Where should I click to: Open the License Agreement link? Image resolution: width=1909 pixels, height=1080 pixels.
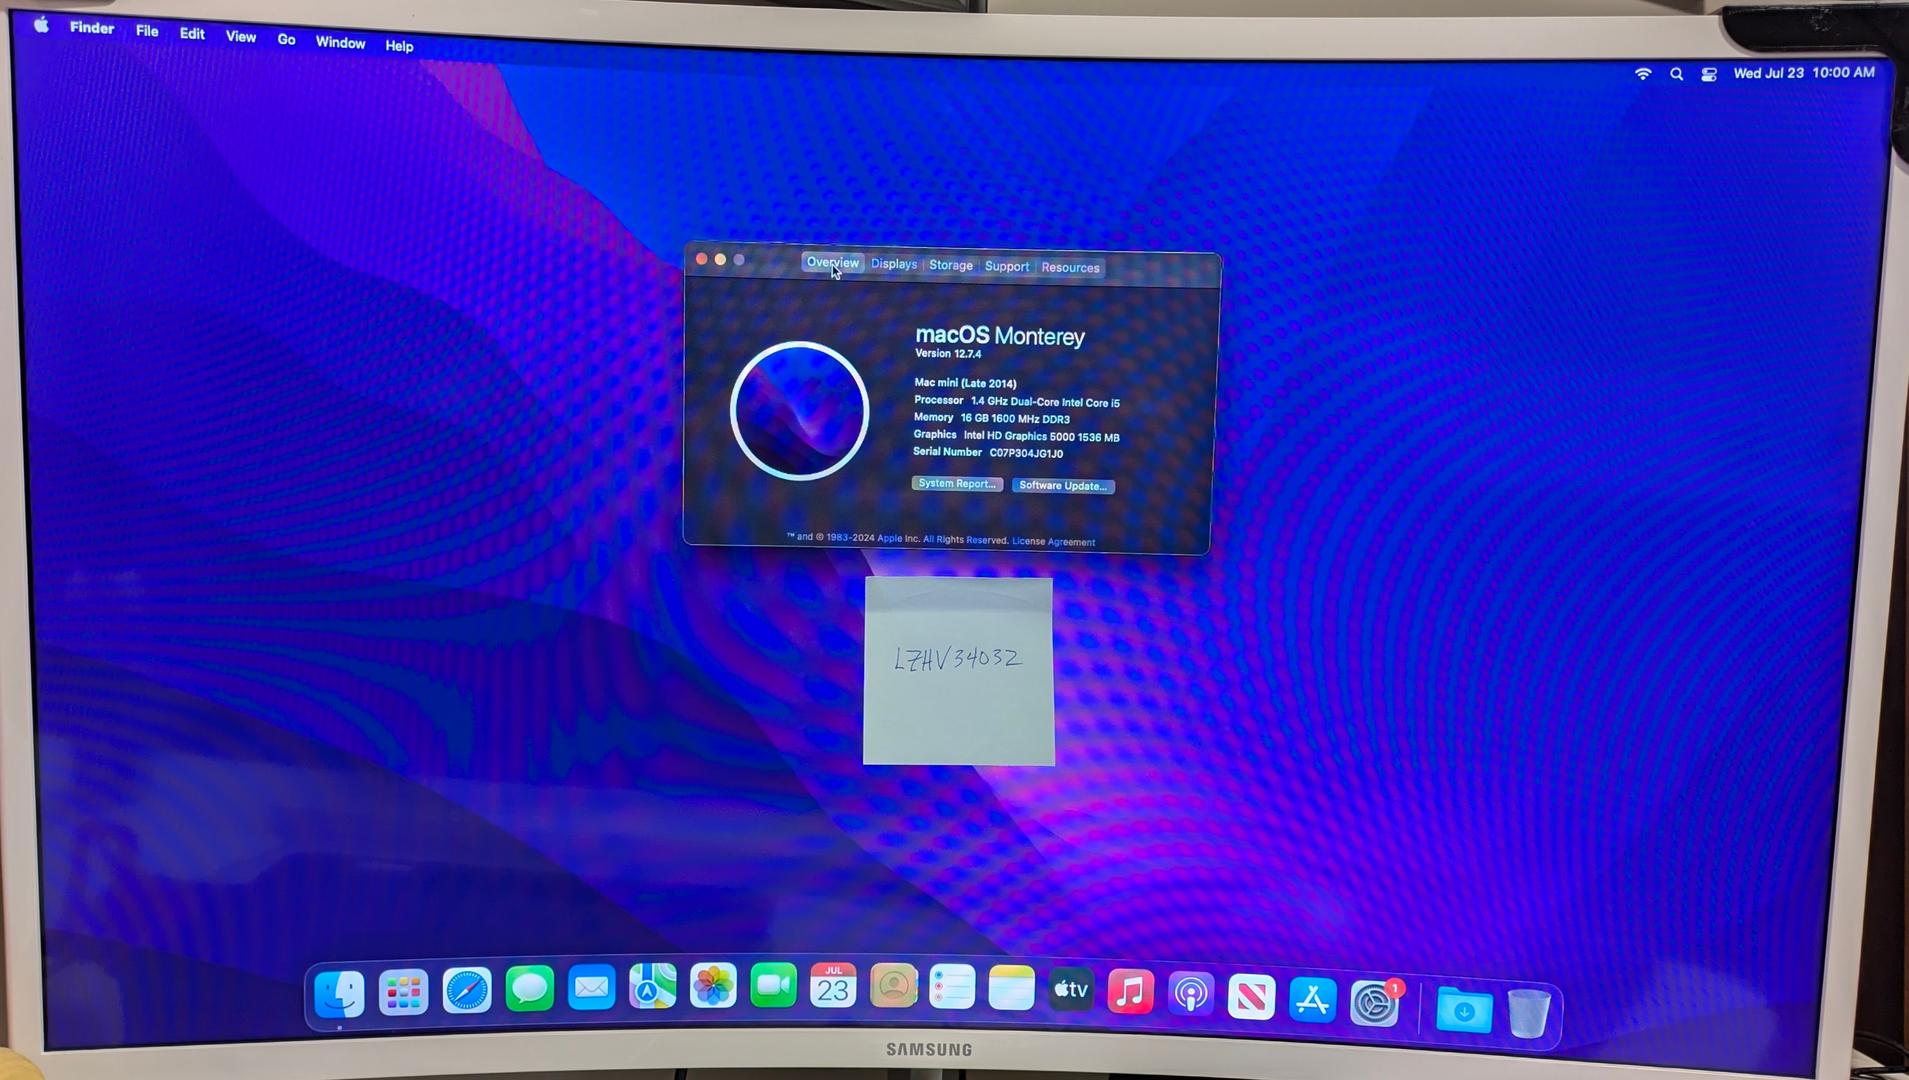[x=1053, y=542]
